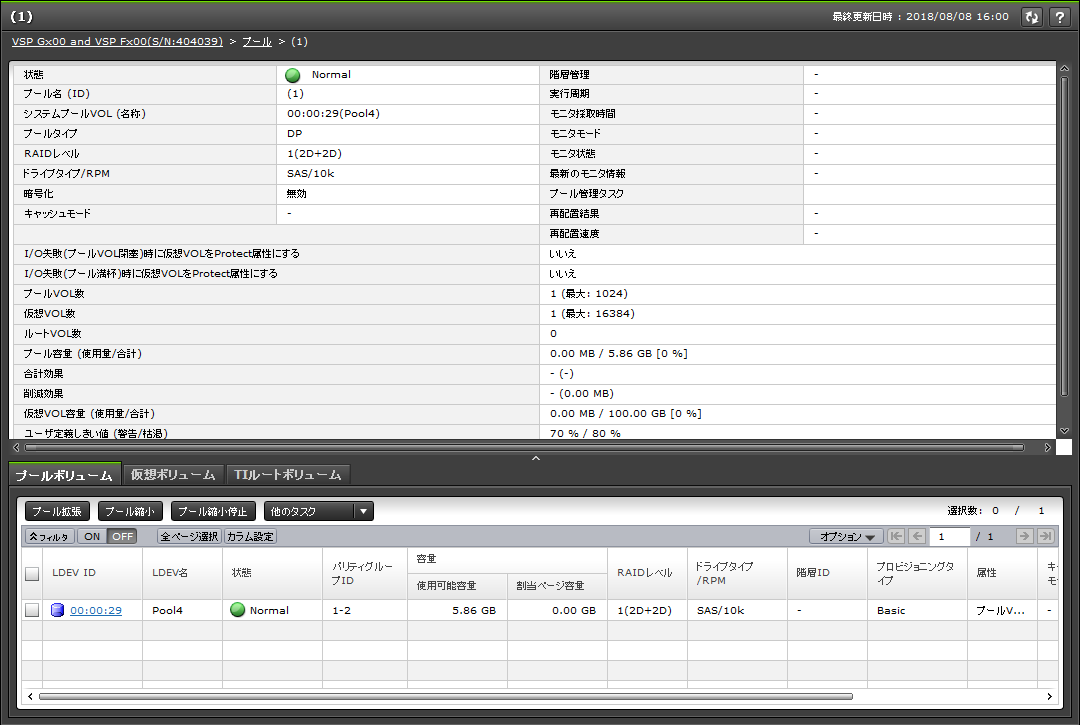1080x725 pixels.
Task: Check the select-all checkbox in table header
Action: point(33,574)
